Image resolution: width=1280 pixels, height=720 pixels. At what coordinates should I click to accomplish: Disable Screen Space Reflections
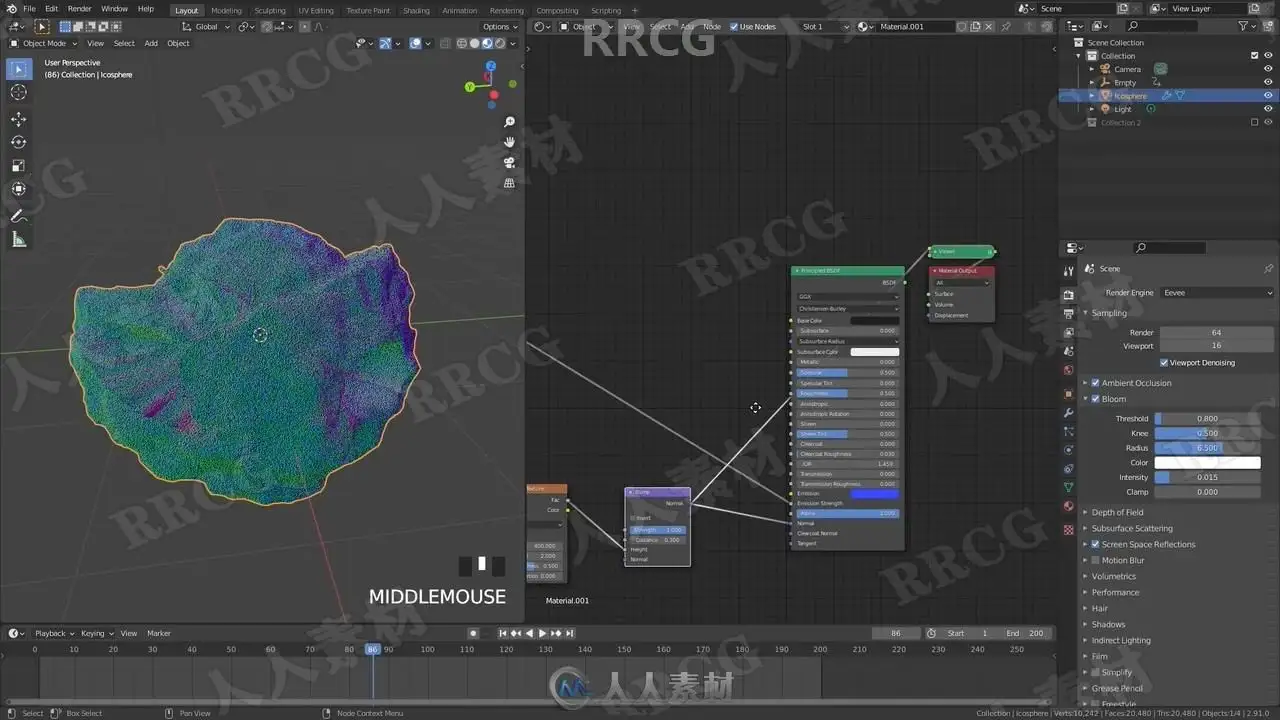click(x=1095, y=545)
